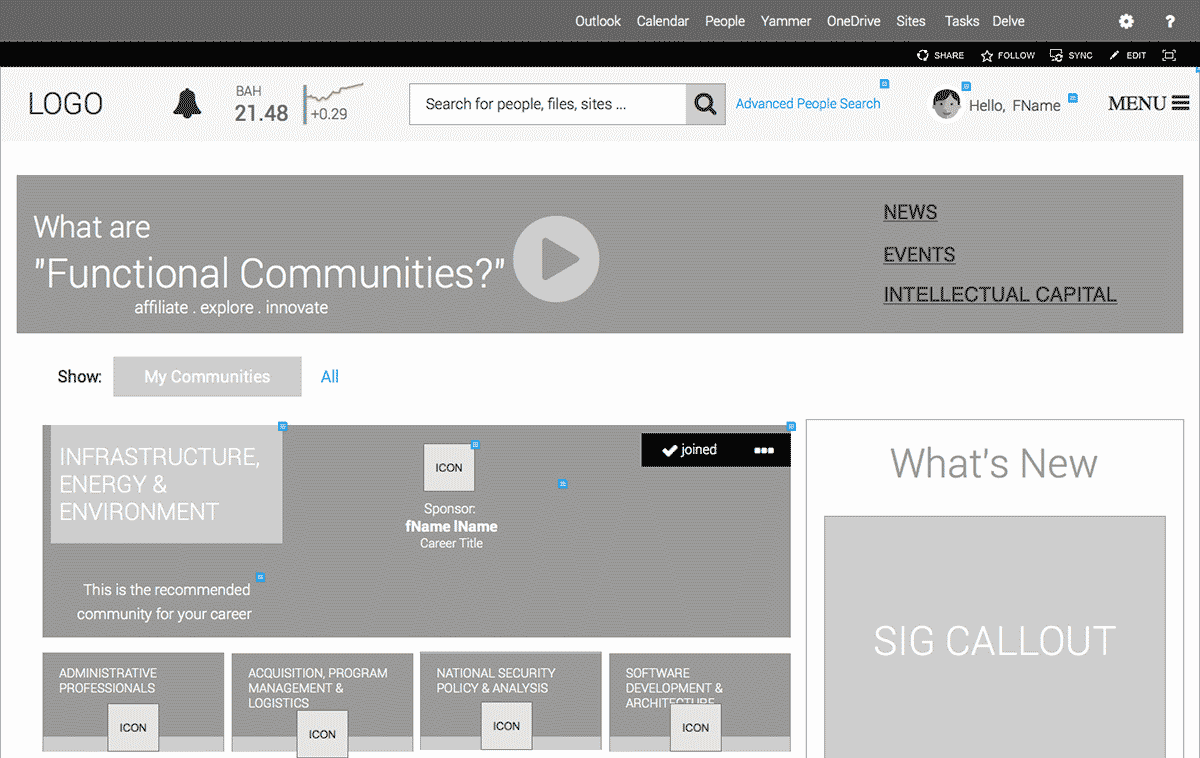The height and width of the screenshot is (758, 1200).
Task: Click the notification bell icon
Action: click(x=187, y=103)
